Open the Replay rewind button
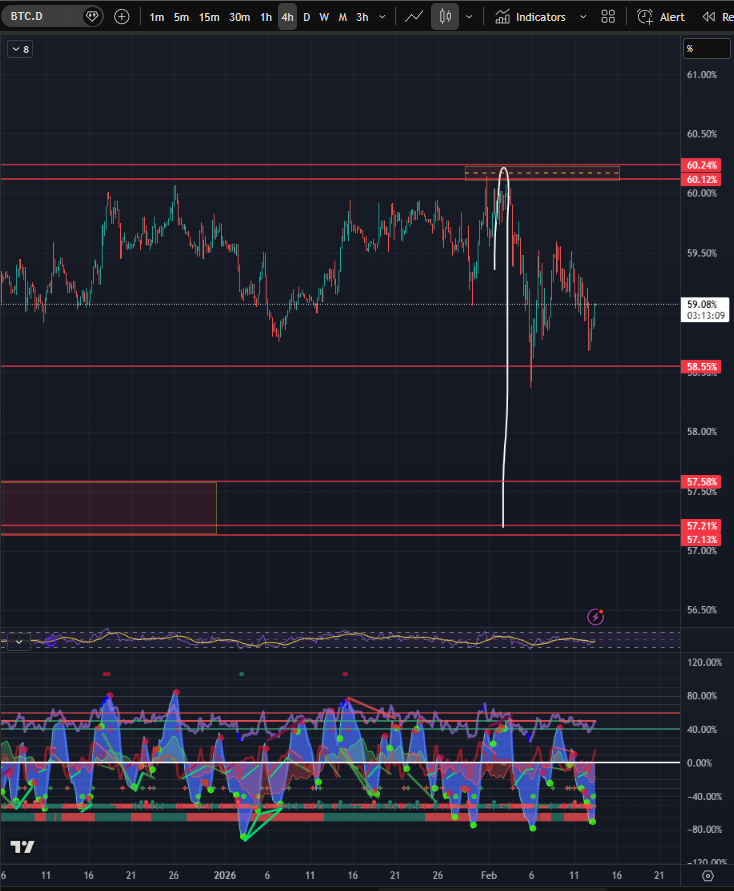734x891 pixels. coord(717,17)
